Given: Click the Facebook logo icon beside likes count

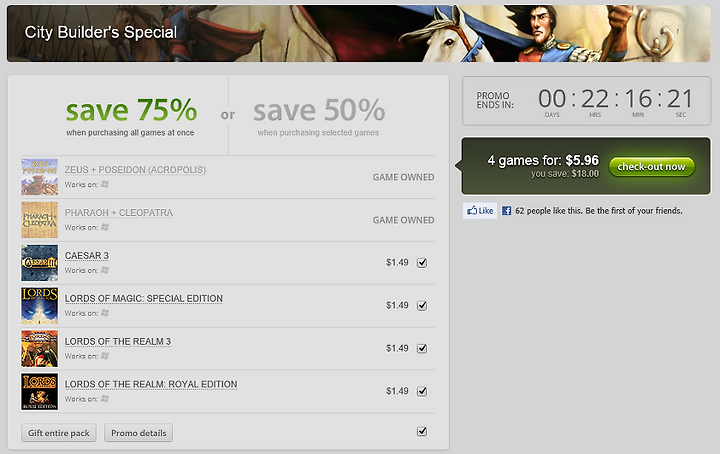Looking at the screenshot, I should pos(507,211).
